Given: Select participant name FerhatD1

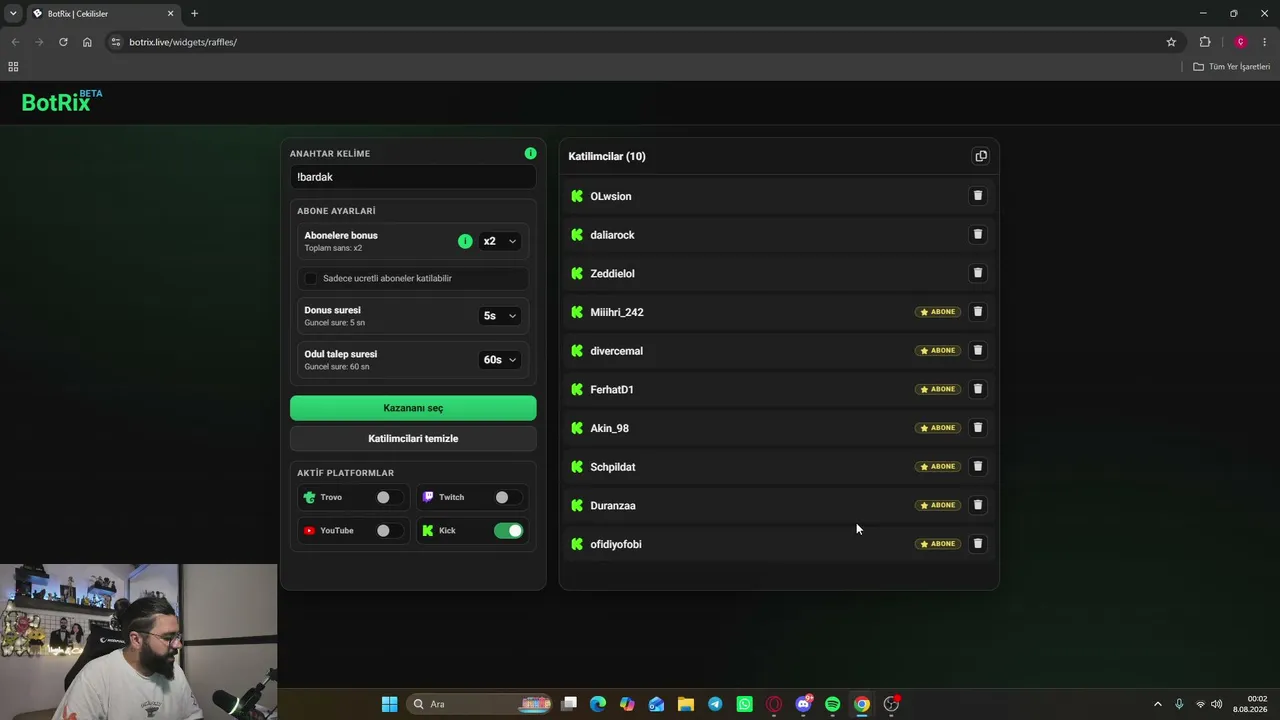Looking at the screenshot, I should pyautogui.click(x=612, y=390).
